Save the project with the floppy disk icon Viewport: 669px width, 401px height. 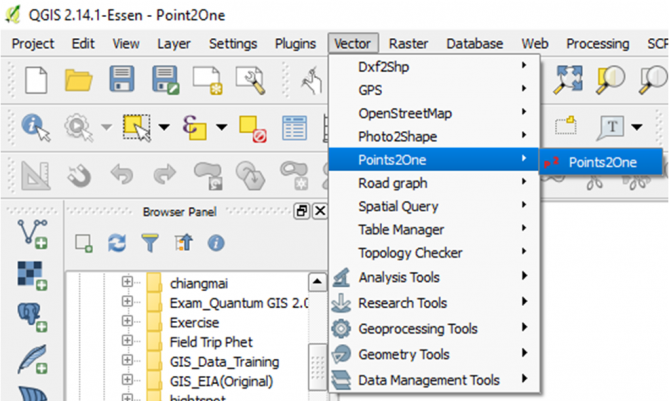tap(122, 79)
